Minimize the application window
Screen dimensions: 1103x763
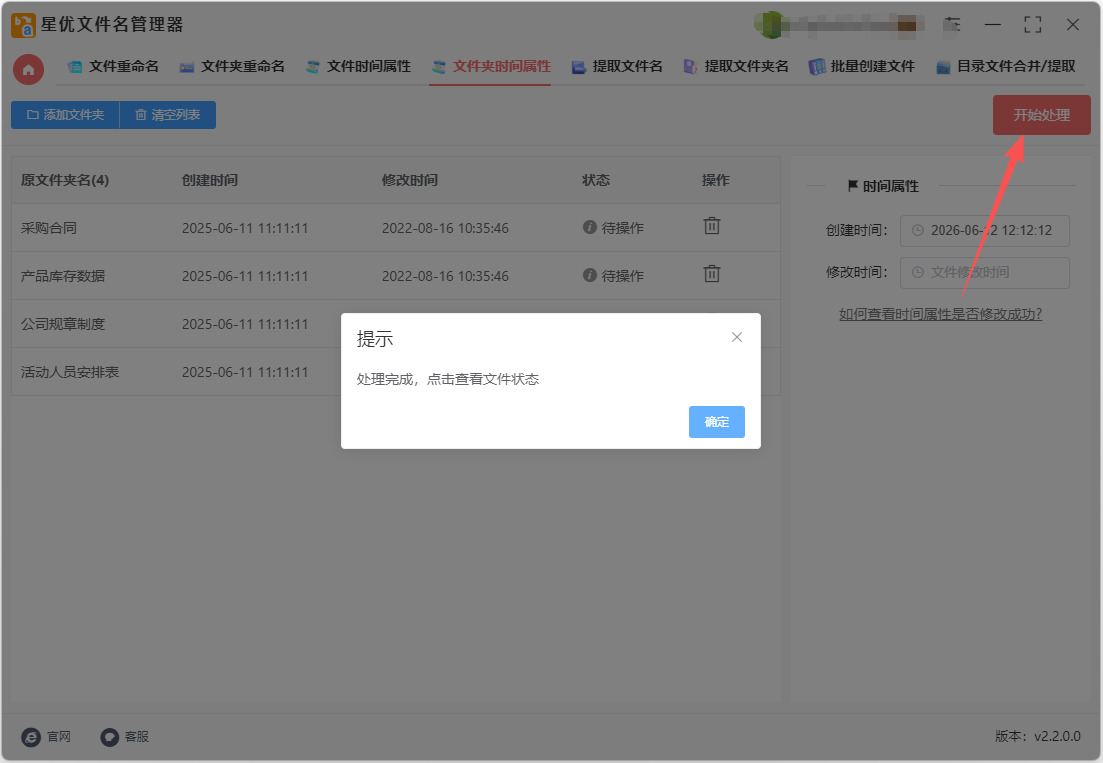click(993, 25)
